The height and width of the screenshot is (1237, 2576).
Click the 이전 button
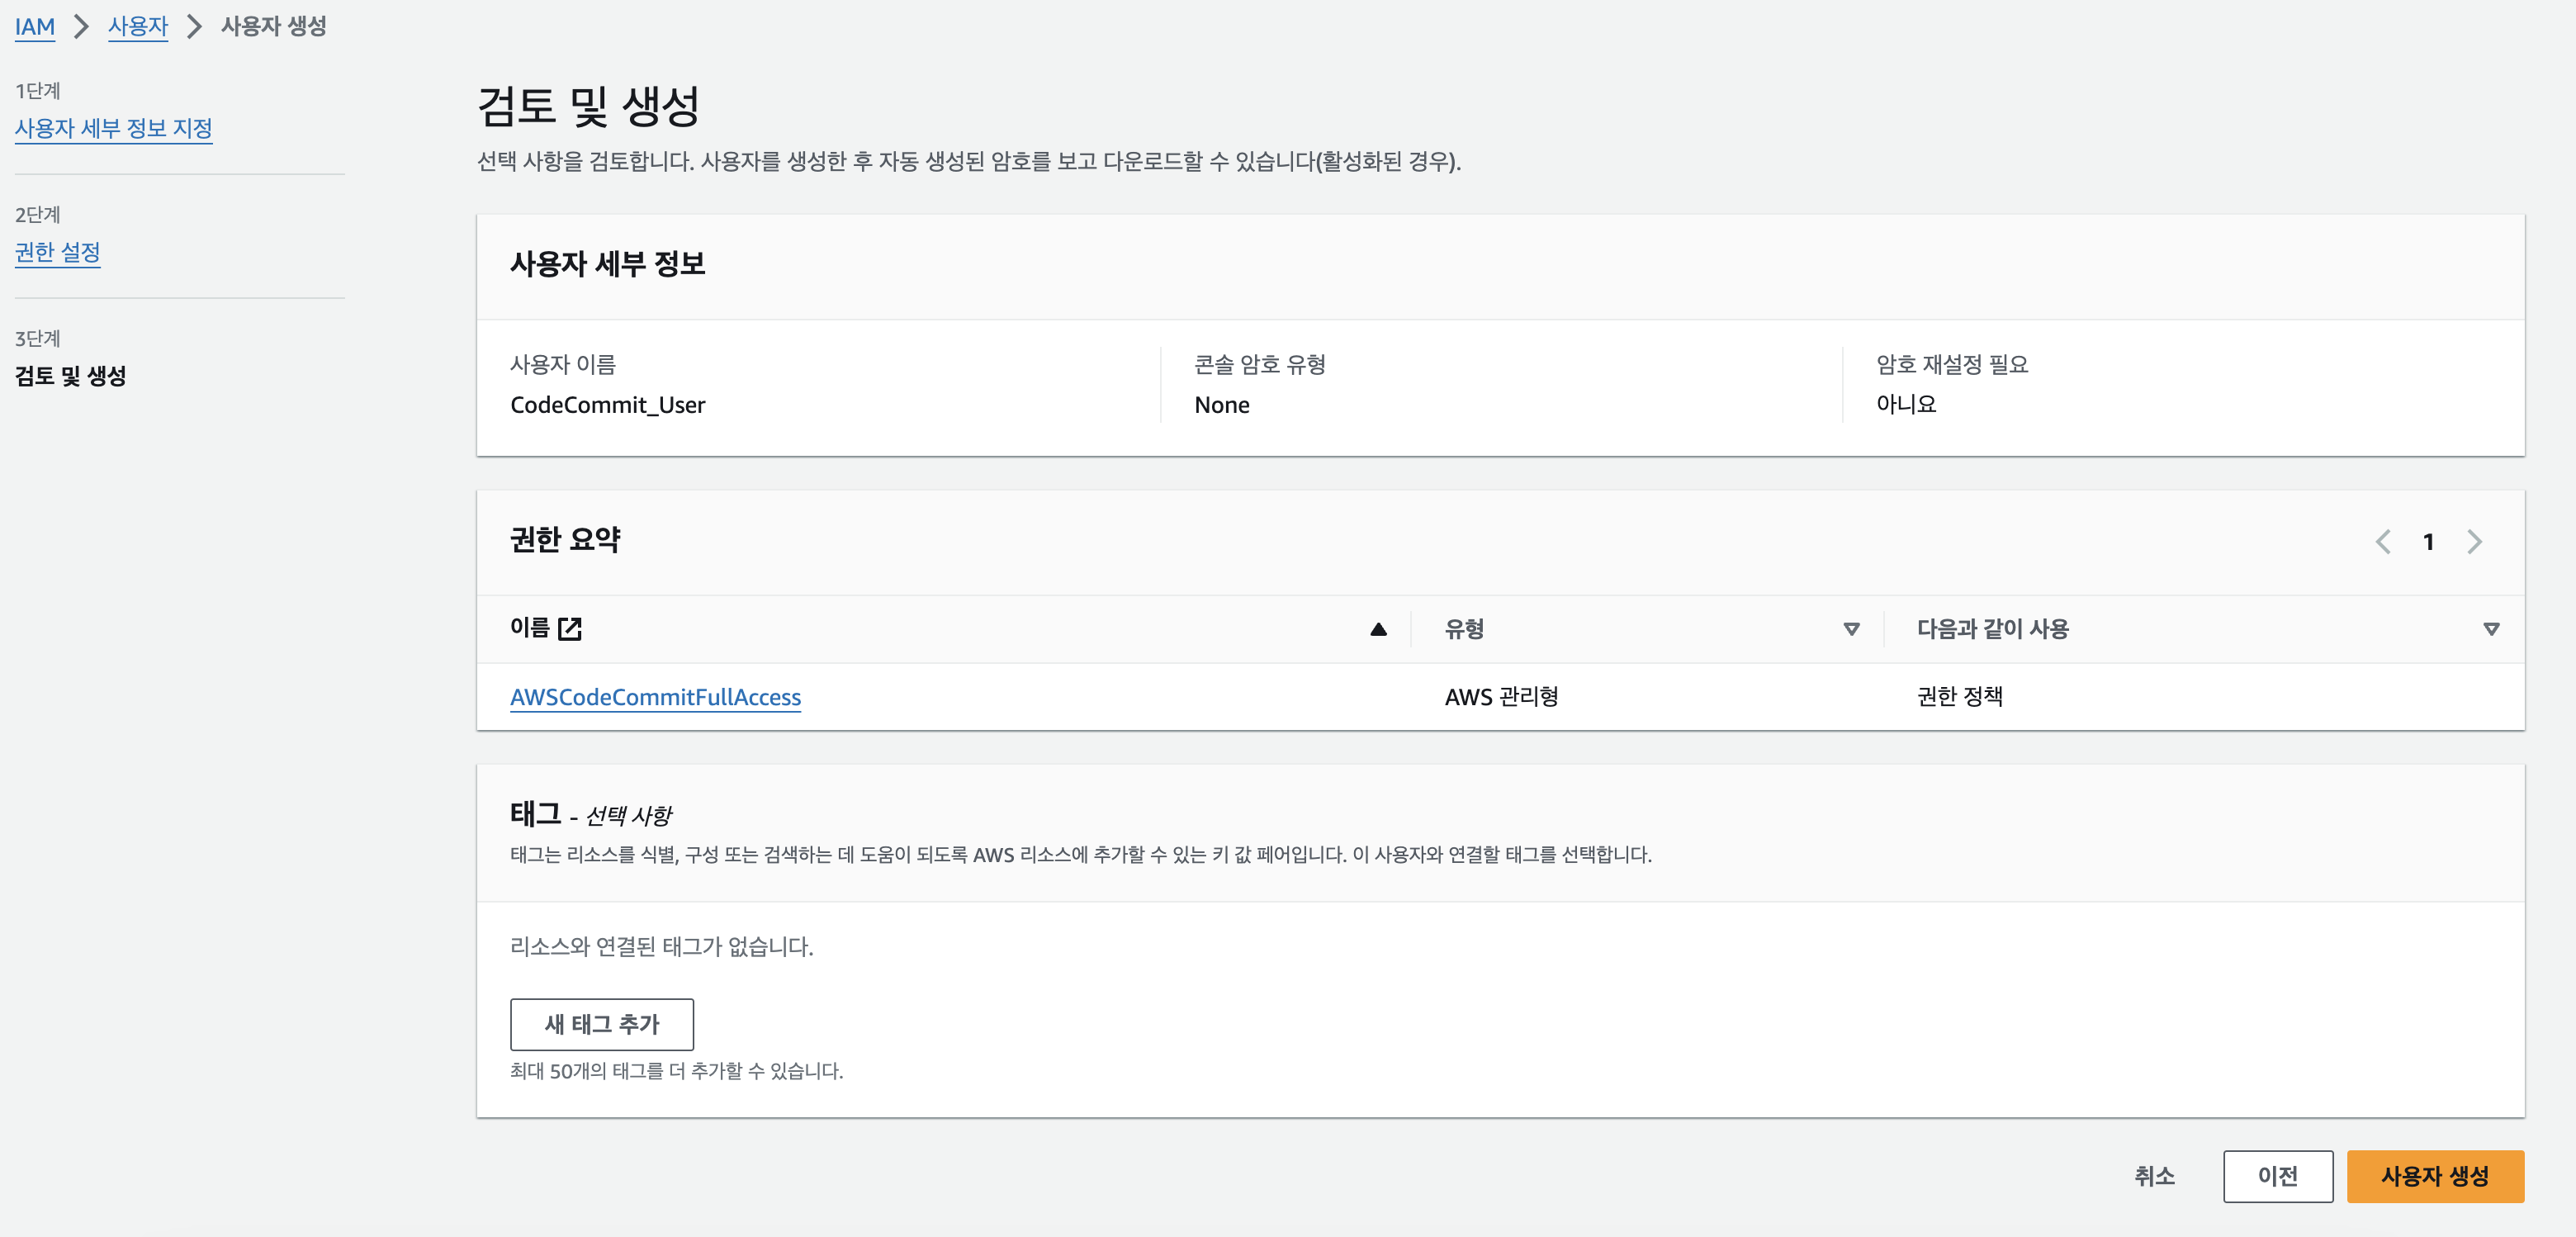2278,1176
